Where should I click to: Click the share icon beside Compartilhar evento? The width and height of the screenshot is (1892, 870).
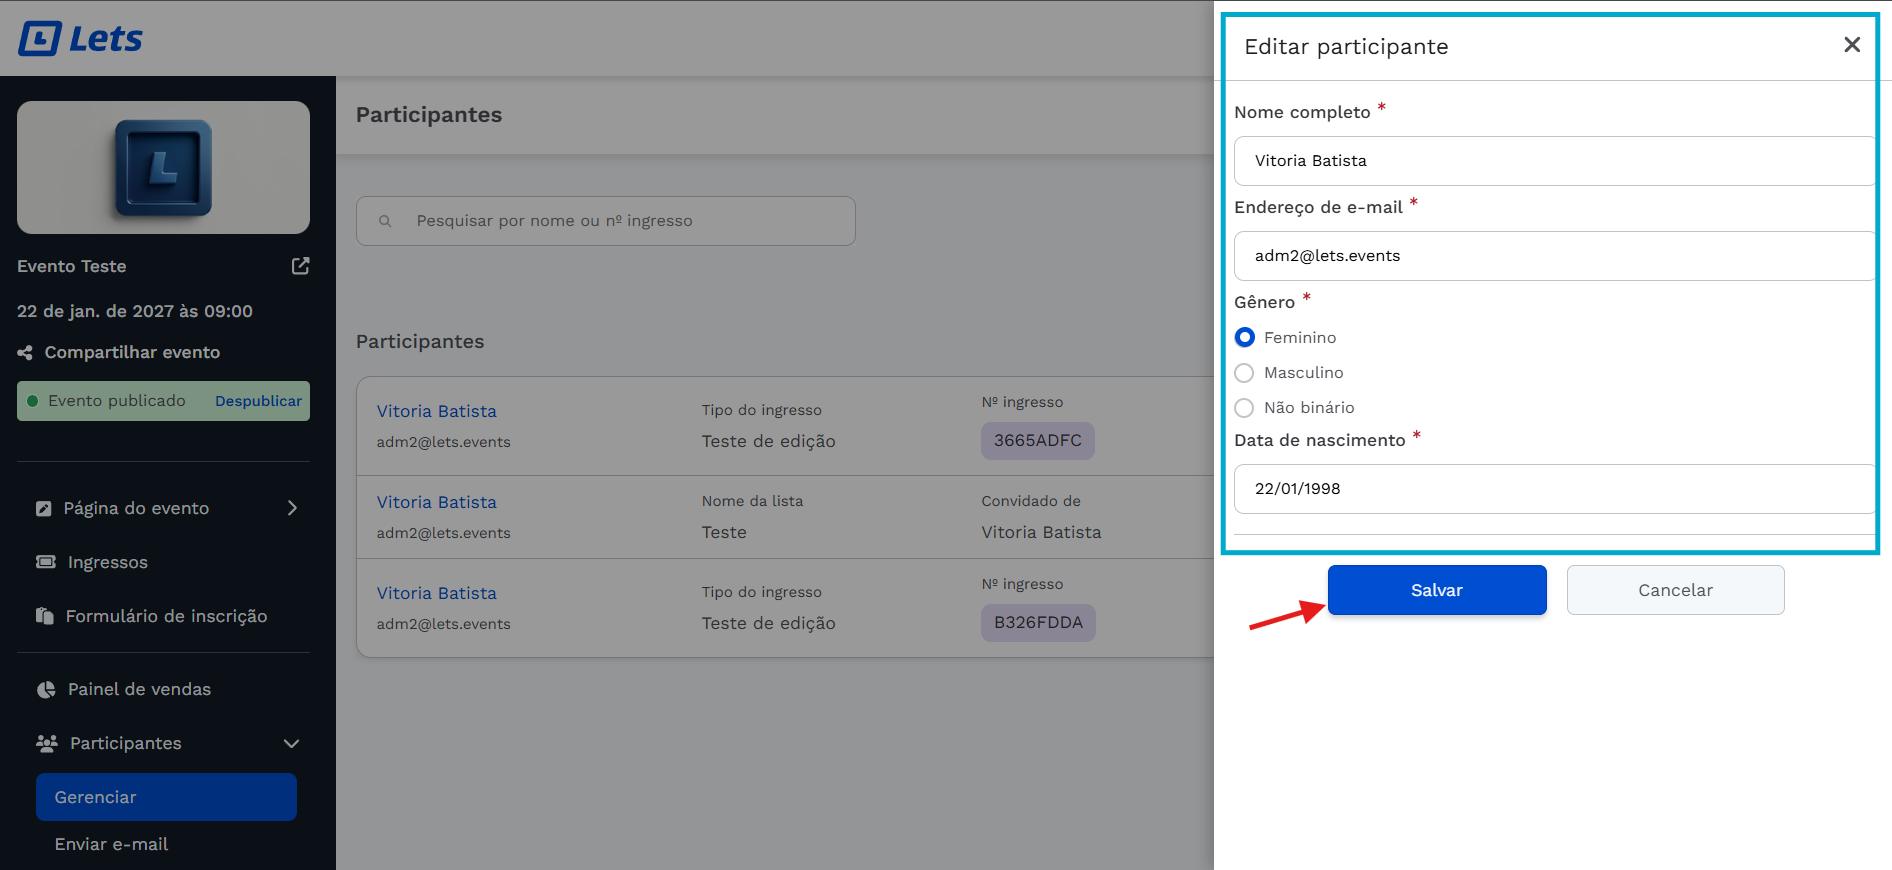pyautogui.click(x=25, y=353)
